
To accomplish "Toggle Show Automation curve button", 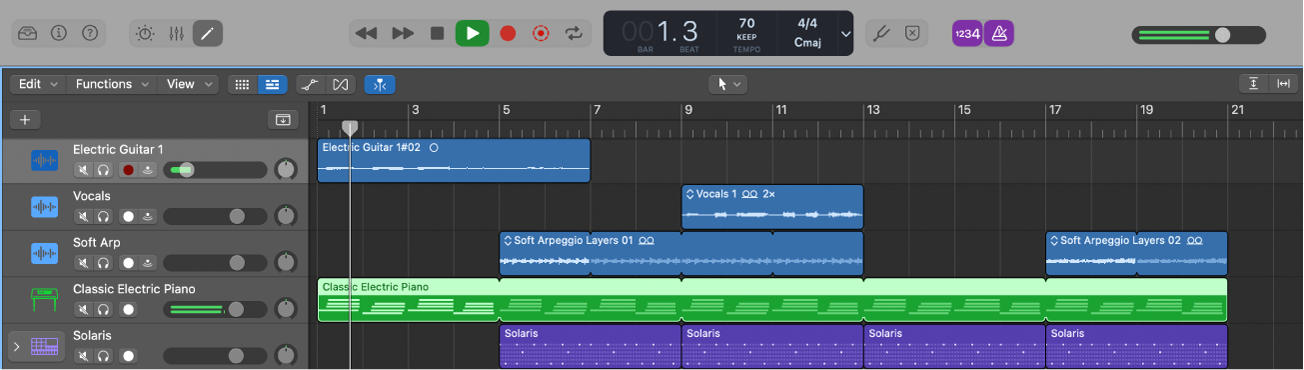I will pos(310,85).
